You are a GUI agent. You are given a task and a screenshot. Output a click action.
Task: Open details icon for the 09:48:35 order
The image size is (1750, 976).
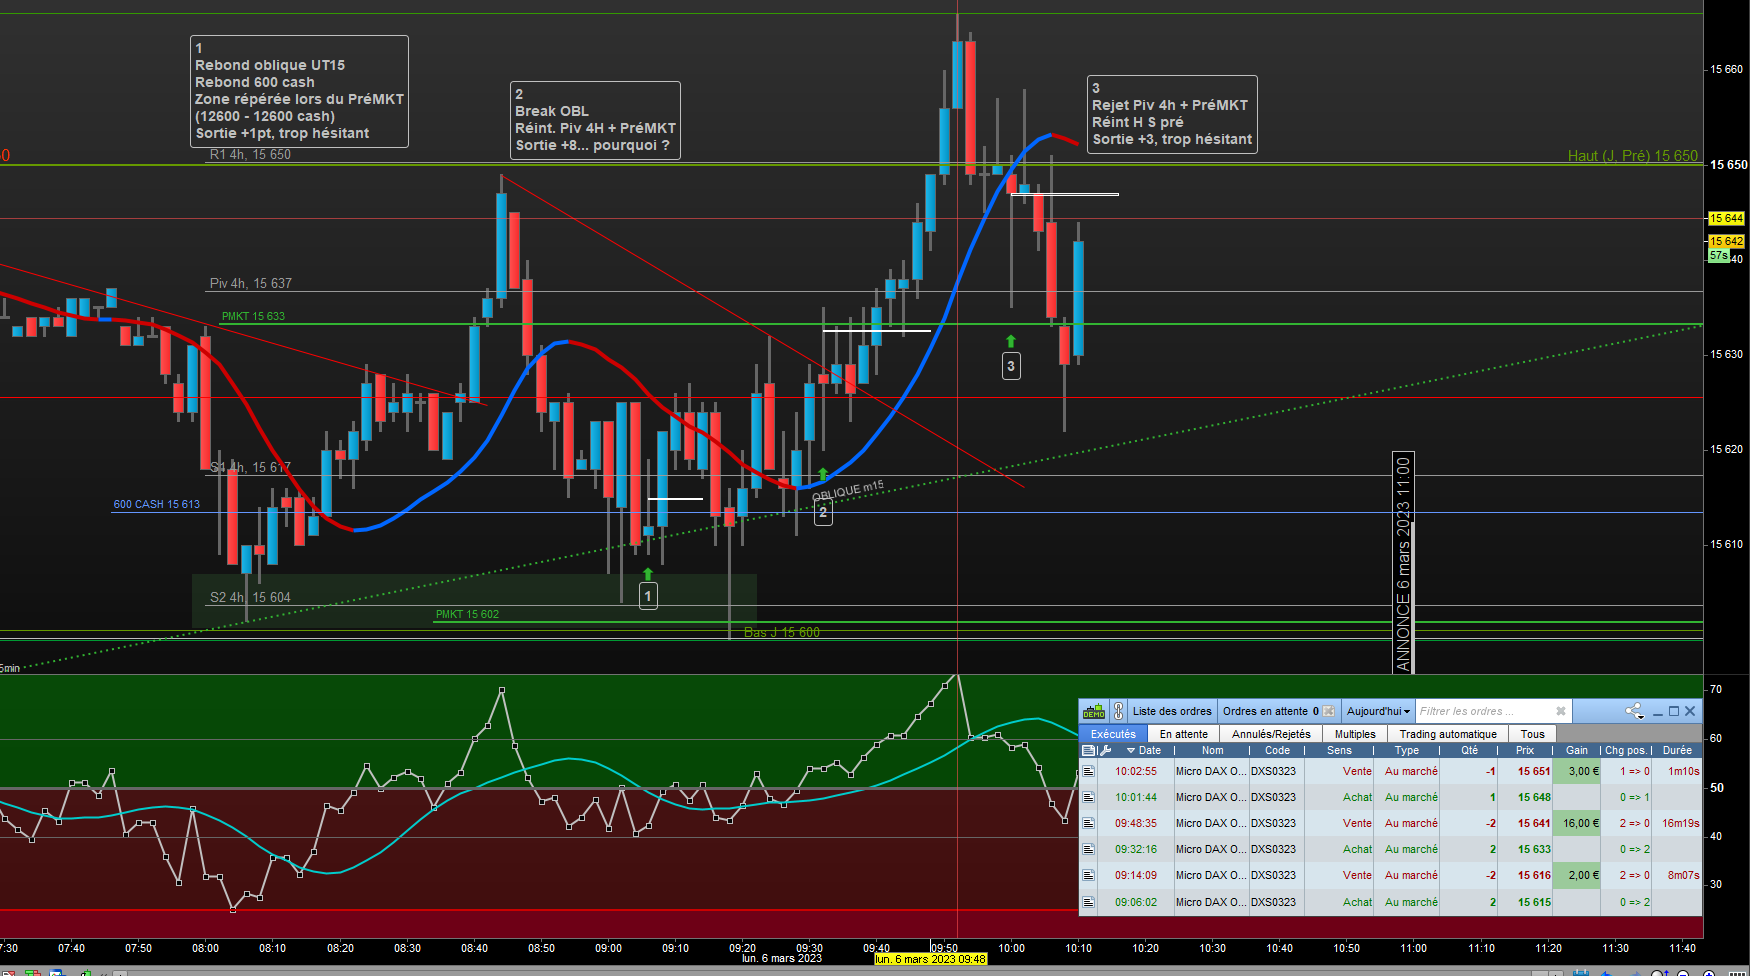1089,823
